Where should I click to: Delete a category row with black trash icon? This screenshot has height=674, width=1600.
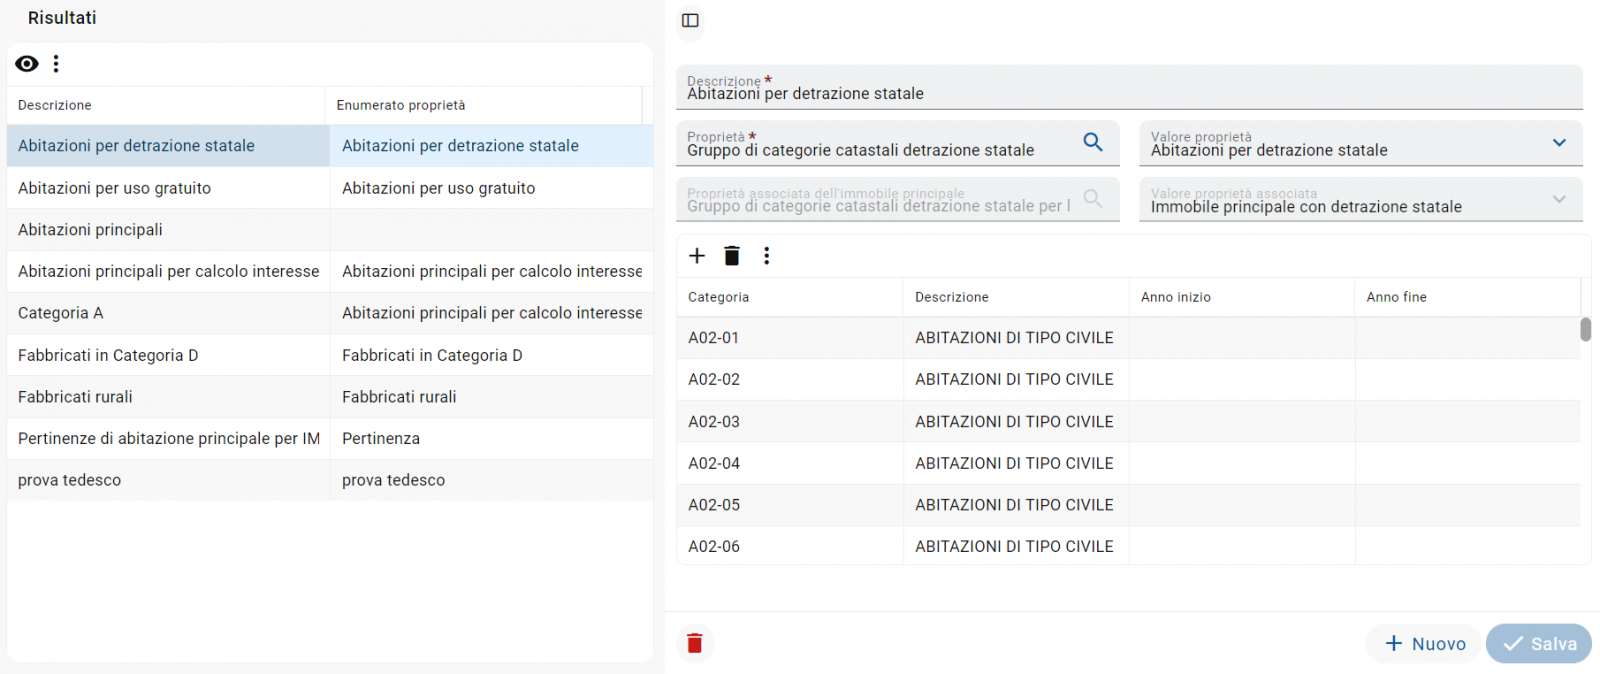(x=732, y=256)
